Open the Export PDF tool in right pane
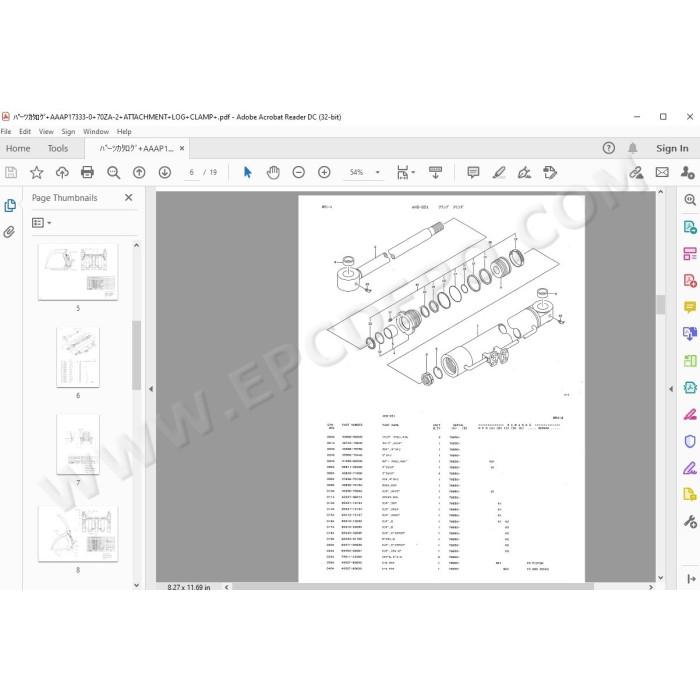 tap(690, 227)
